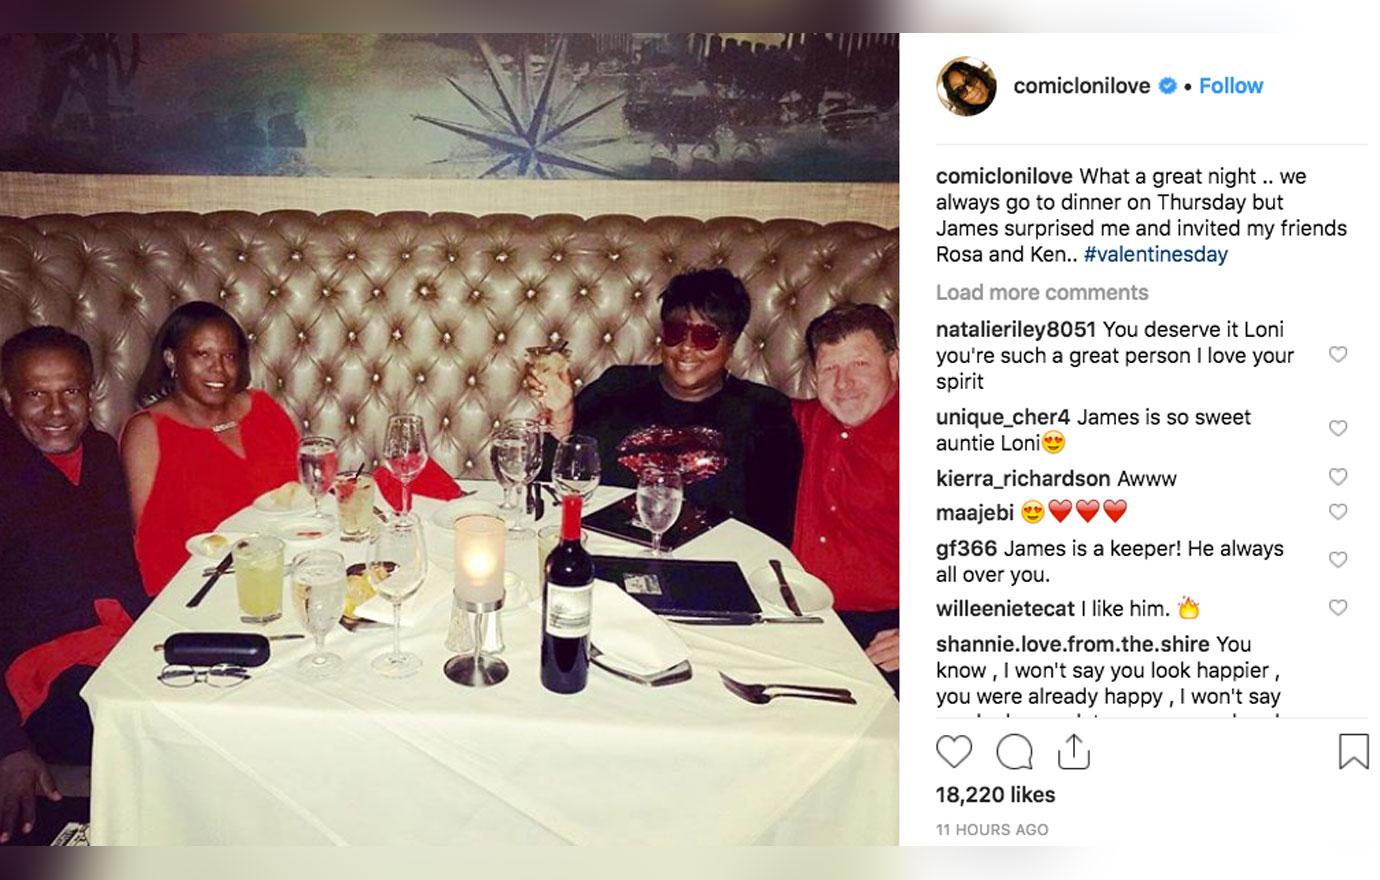Like gf366's comment about James
Viewport: 1380px width, 880px height.
(x=1338, y=559)
